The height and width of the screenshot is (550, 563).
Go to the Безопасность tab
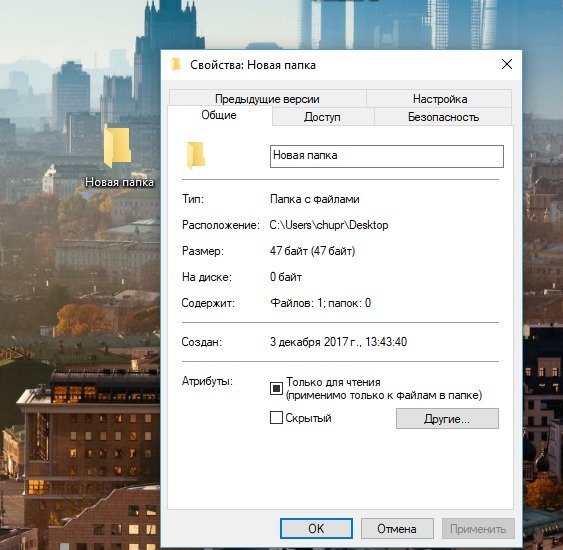(443, 117)
